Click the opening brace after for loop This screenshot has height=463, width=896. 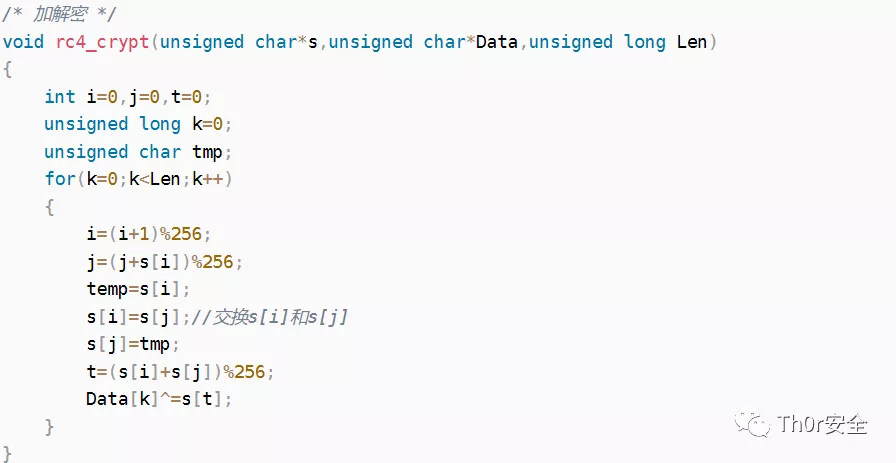click(50, 207)
